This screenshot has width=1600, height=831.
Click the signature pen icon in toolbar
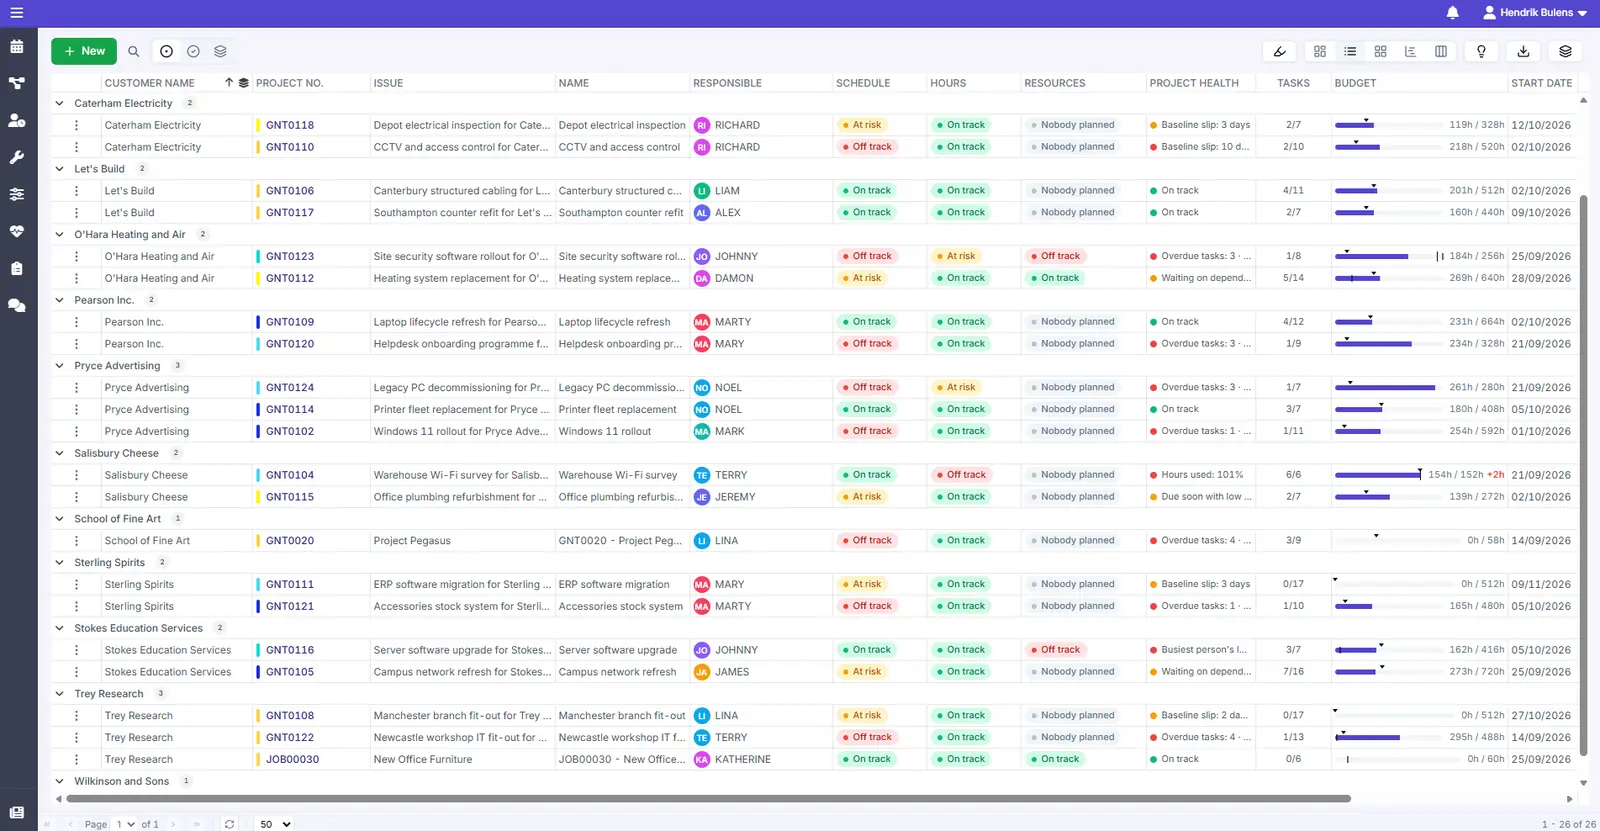pyautogui.click(x=1279, y=51)
